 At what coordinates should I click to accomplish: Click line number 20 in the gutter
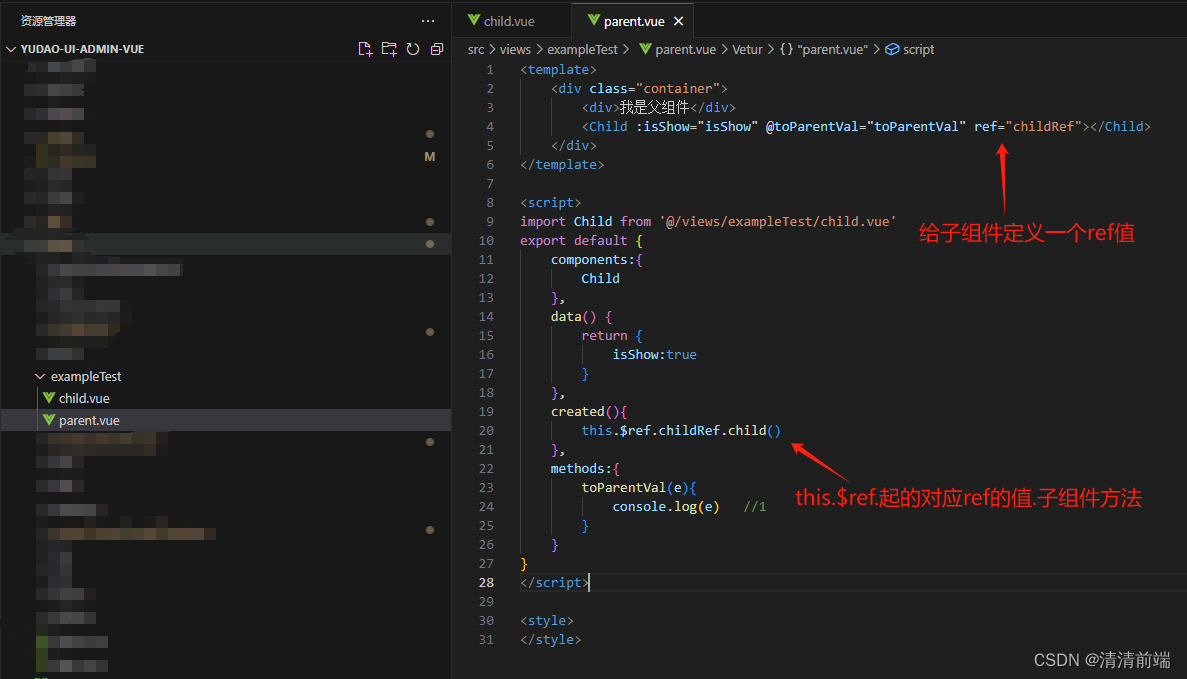486,431
